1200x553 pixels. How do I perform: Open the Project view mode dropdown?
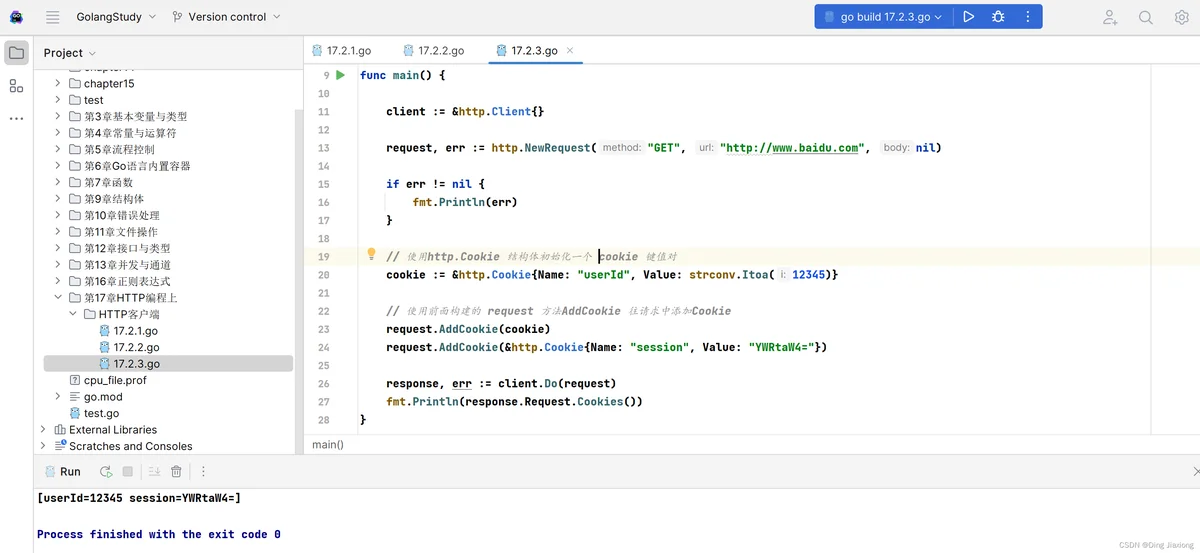tap(70, 53)
